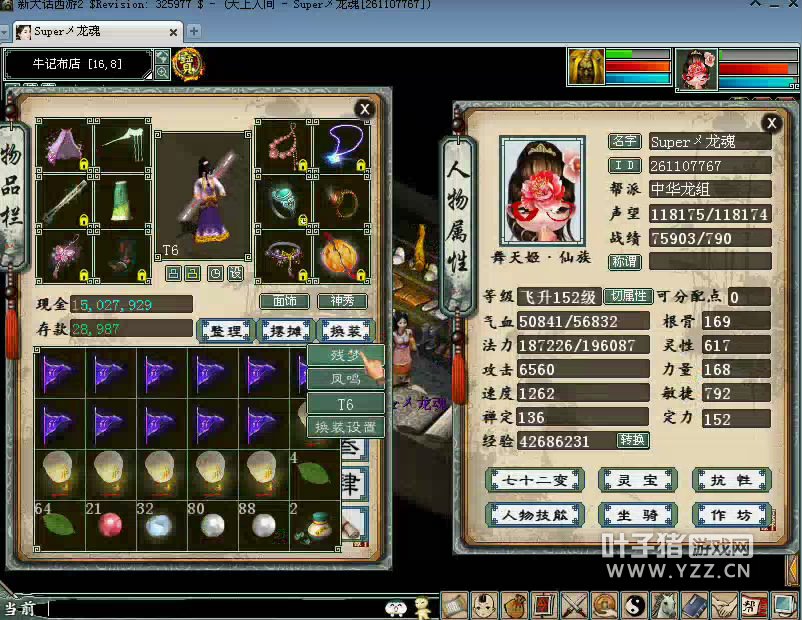Image resolution: width=802 pixels, height=620 pixels.
Task: Click the 整理 sort inventory button
Action: pos(224,330)
